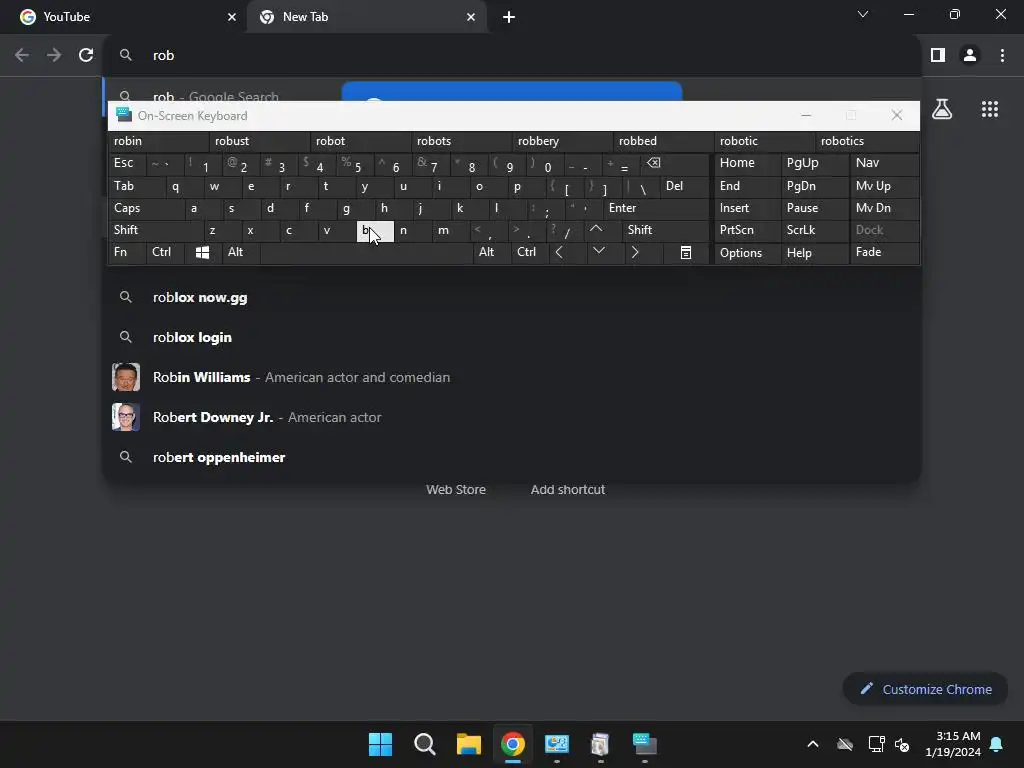Screen dimensions: 1024x768
Task: Open Google apps grid icon
Action: click(990, 109)
